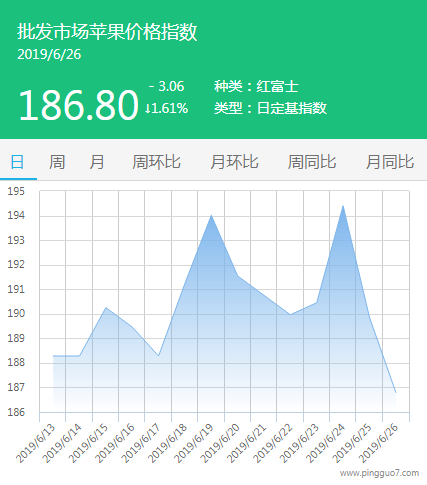Click the x-axis label 2019/6/22
The height and width of the screenshot is (485, 427).
coord(273,443)
